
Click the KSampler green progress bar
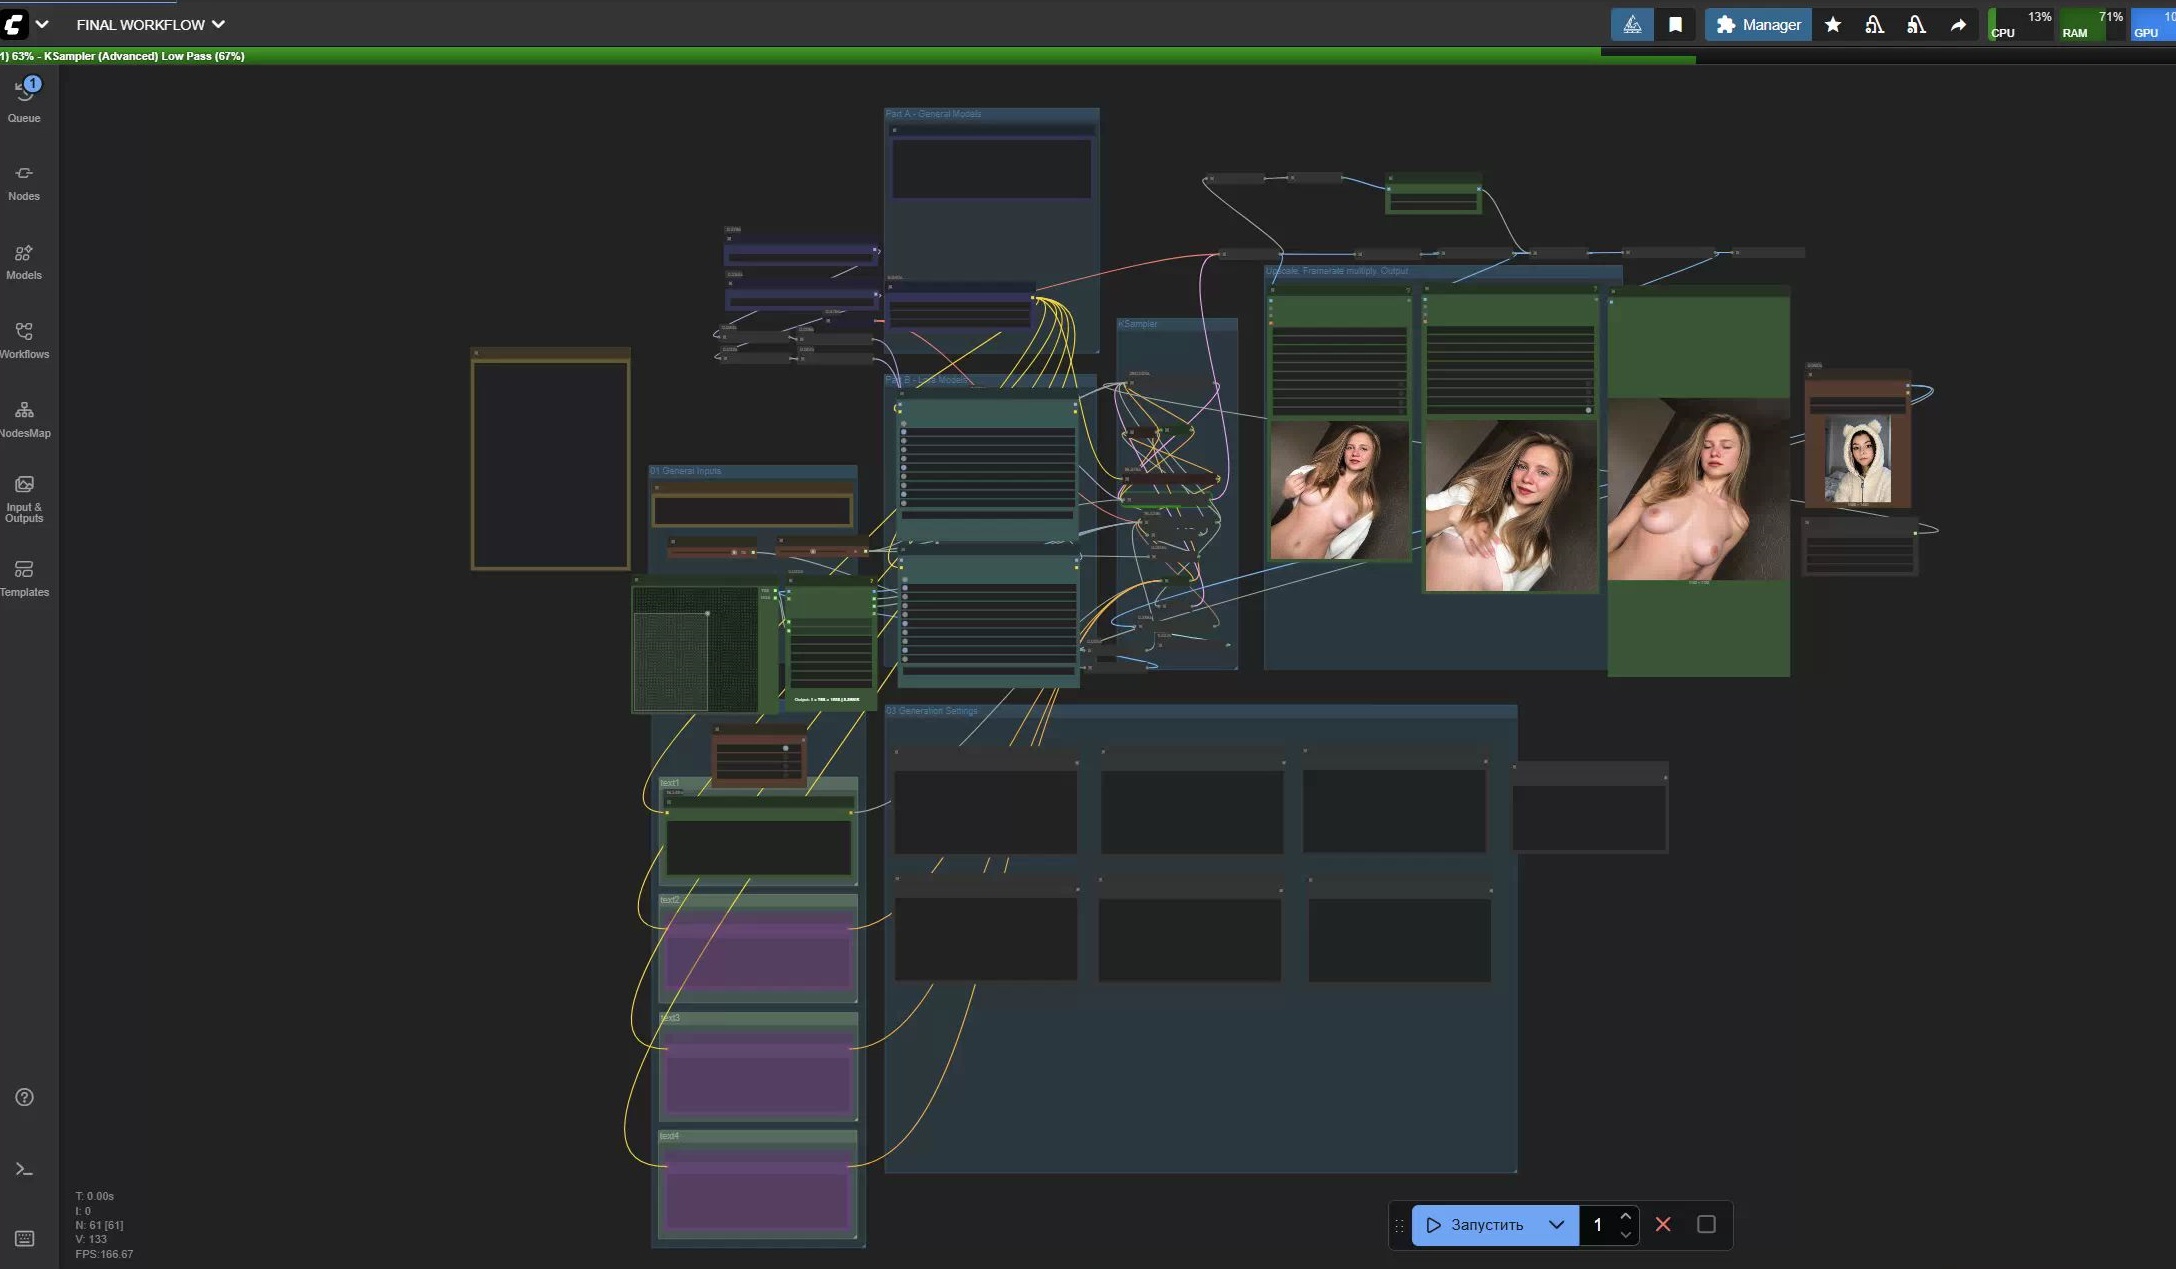tap(800, 56)
